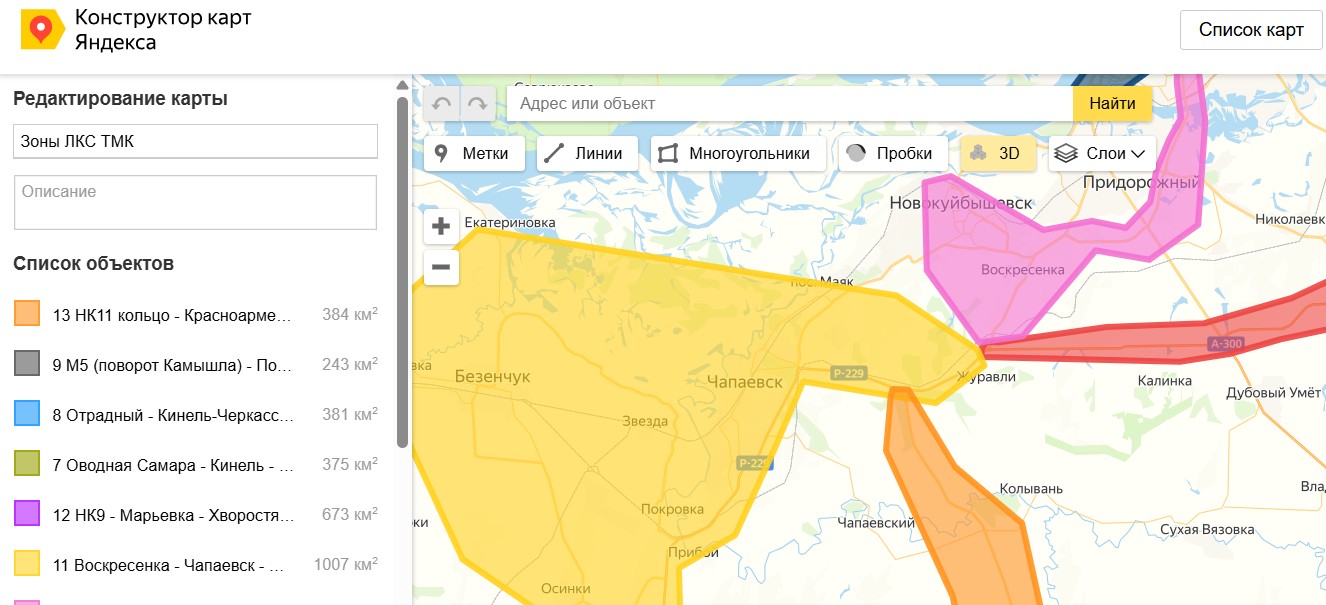
Task: Select object 12 НК9 - Марьевка - Хворостя…
Action: click(172, 515)
